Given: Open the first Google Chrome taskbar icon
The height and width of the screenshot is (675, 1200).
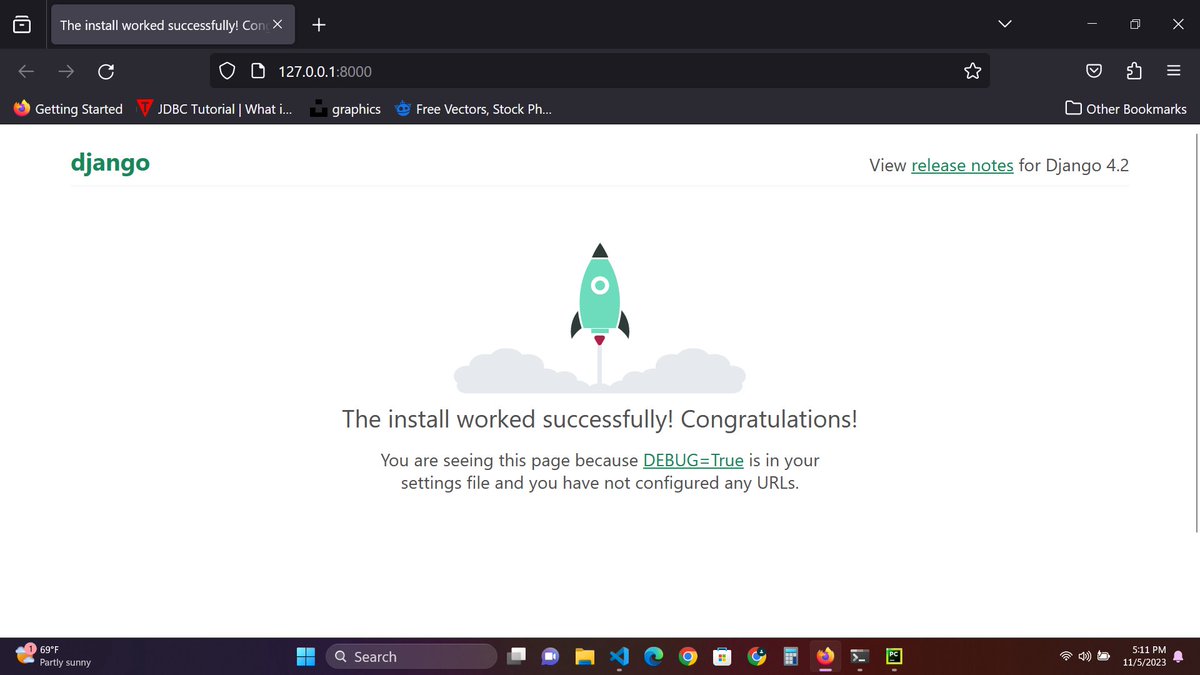Looking at the screenshot, I should coord(687,657).
